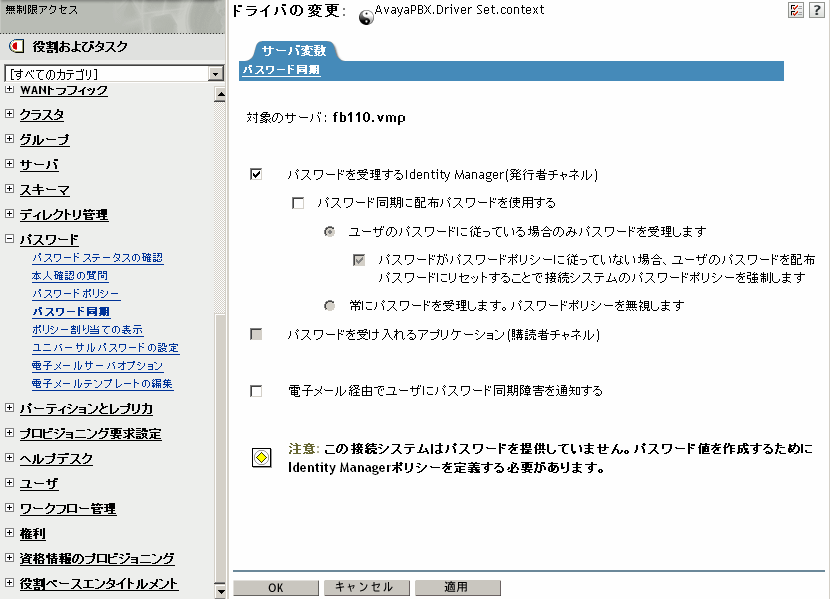Open the すべてのカテゴリ dropdown

[x=216, y=73]
